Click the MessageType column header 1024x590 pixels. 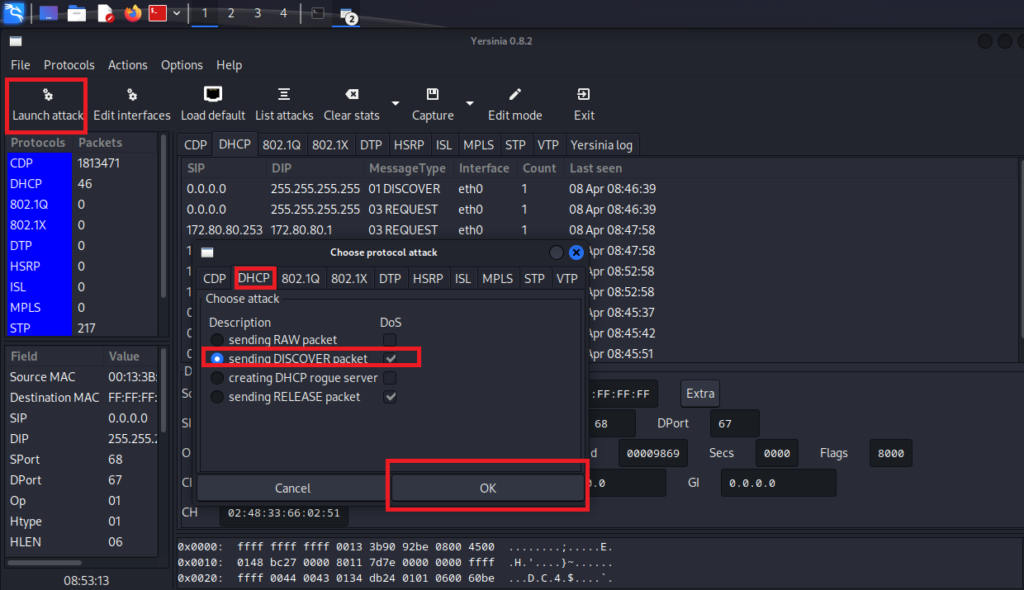point(407,169)
